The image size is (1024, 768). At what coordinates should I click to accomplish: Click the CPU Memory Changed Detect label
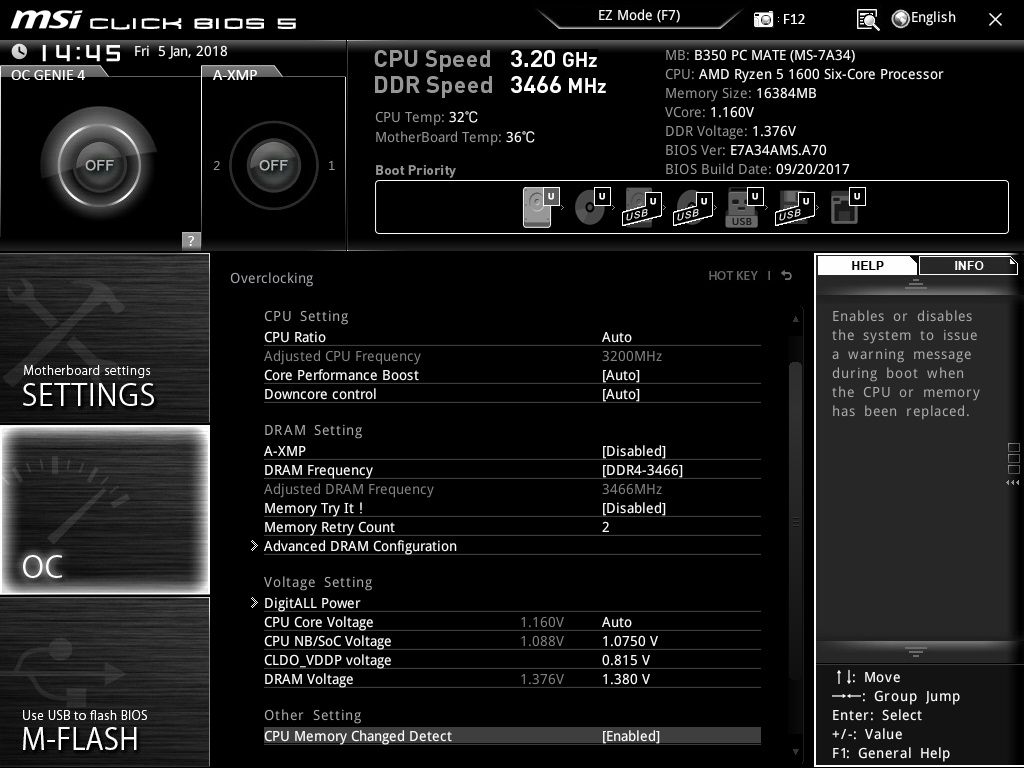coord(358,736)
